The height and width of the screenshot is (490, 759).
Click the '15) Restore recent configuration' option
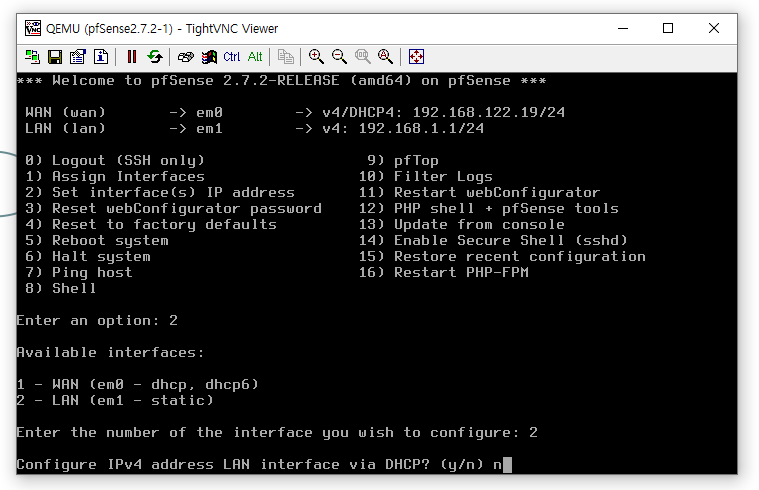pyautogui.click(x=502, y=257)
